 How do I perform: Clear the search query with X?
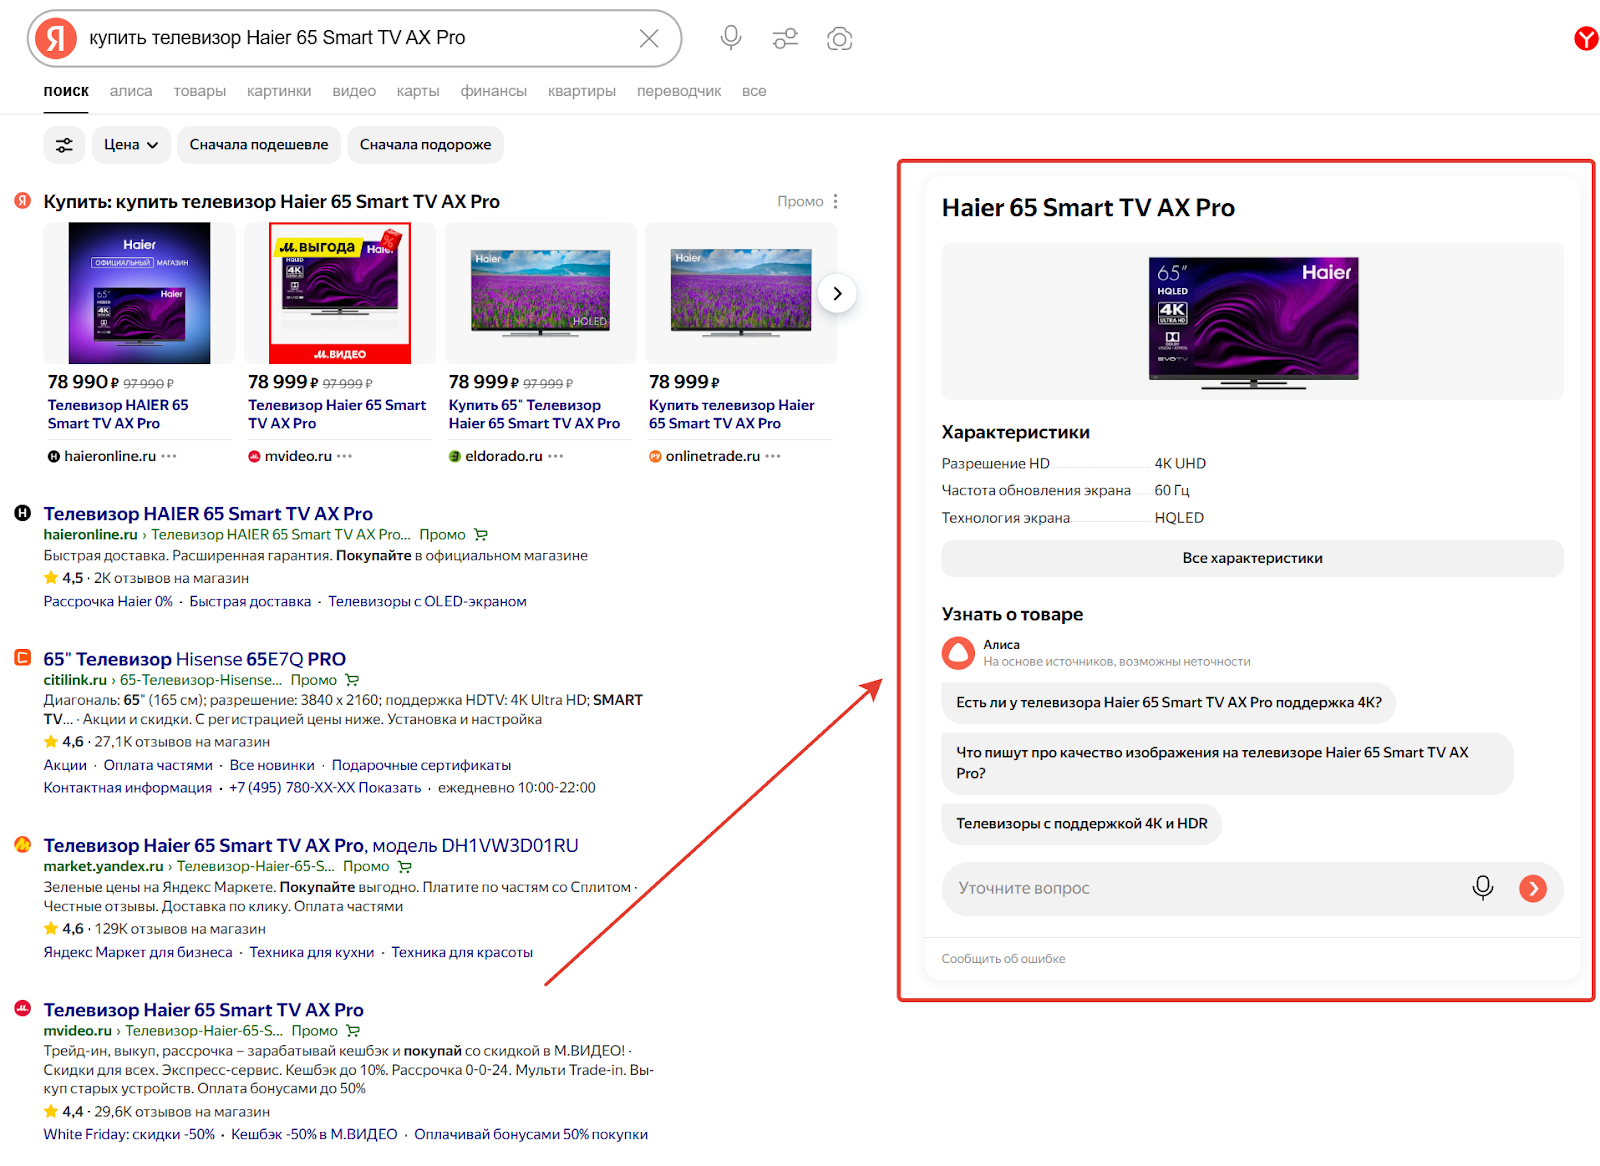click(x=649, y=38)
